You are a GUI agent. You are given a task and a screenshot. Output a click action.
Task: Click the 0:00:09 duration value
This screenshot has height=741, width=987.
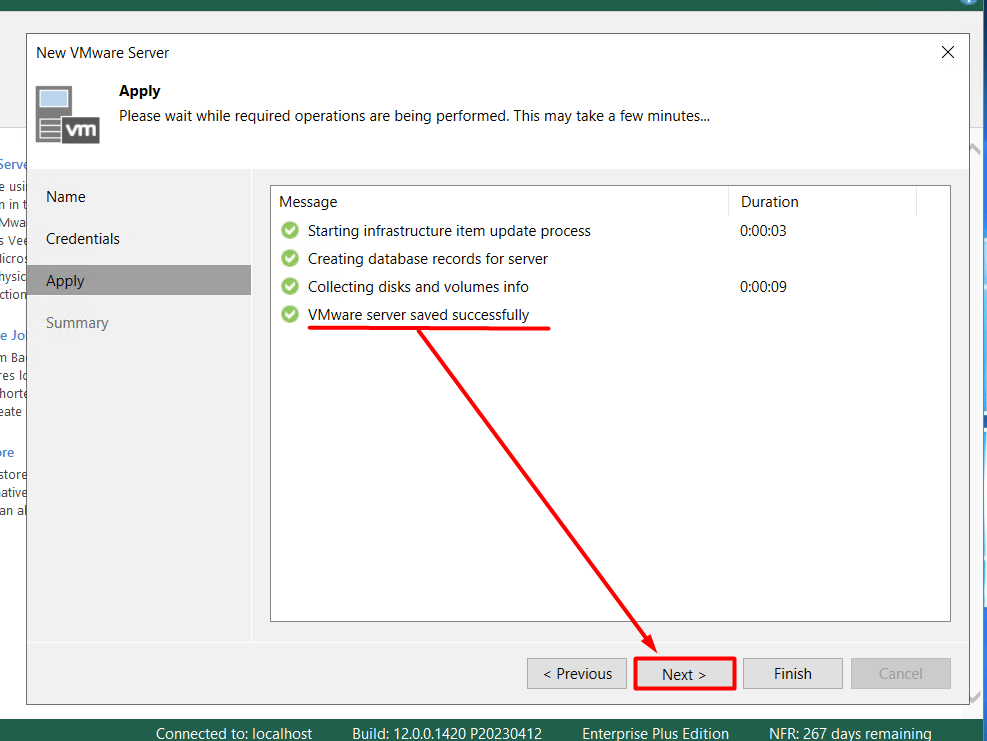click(x=763, y=286)
